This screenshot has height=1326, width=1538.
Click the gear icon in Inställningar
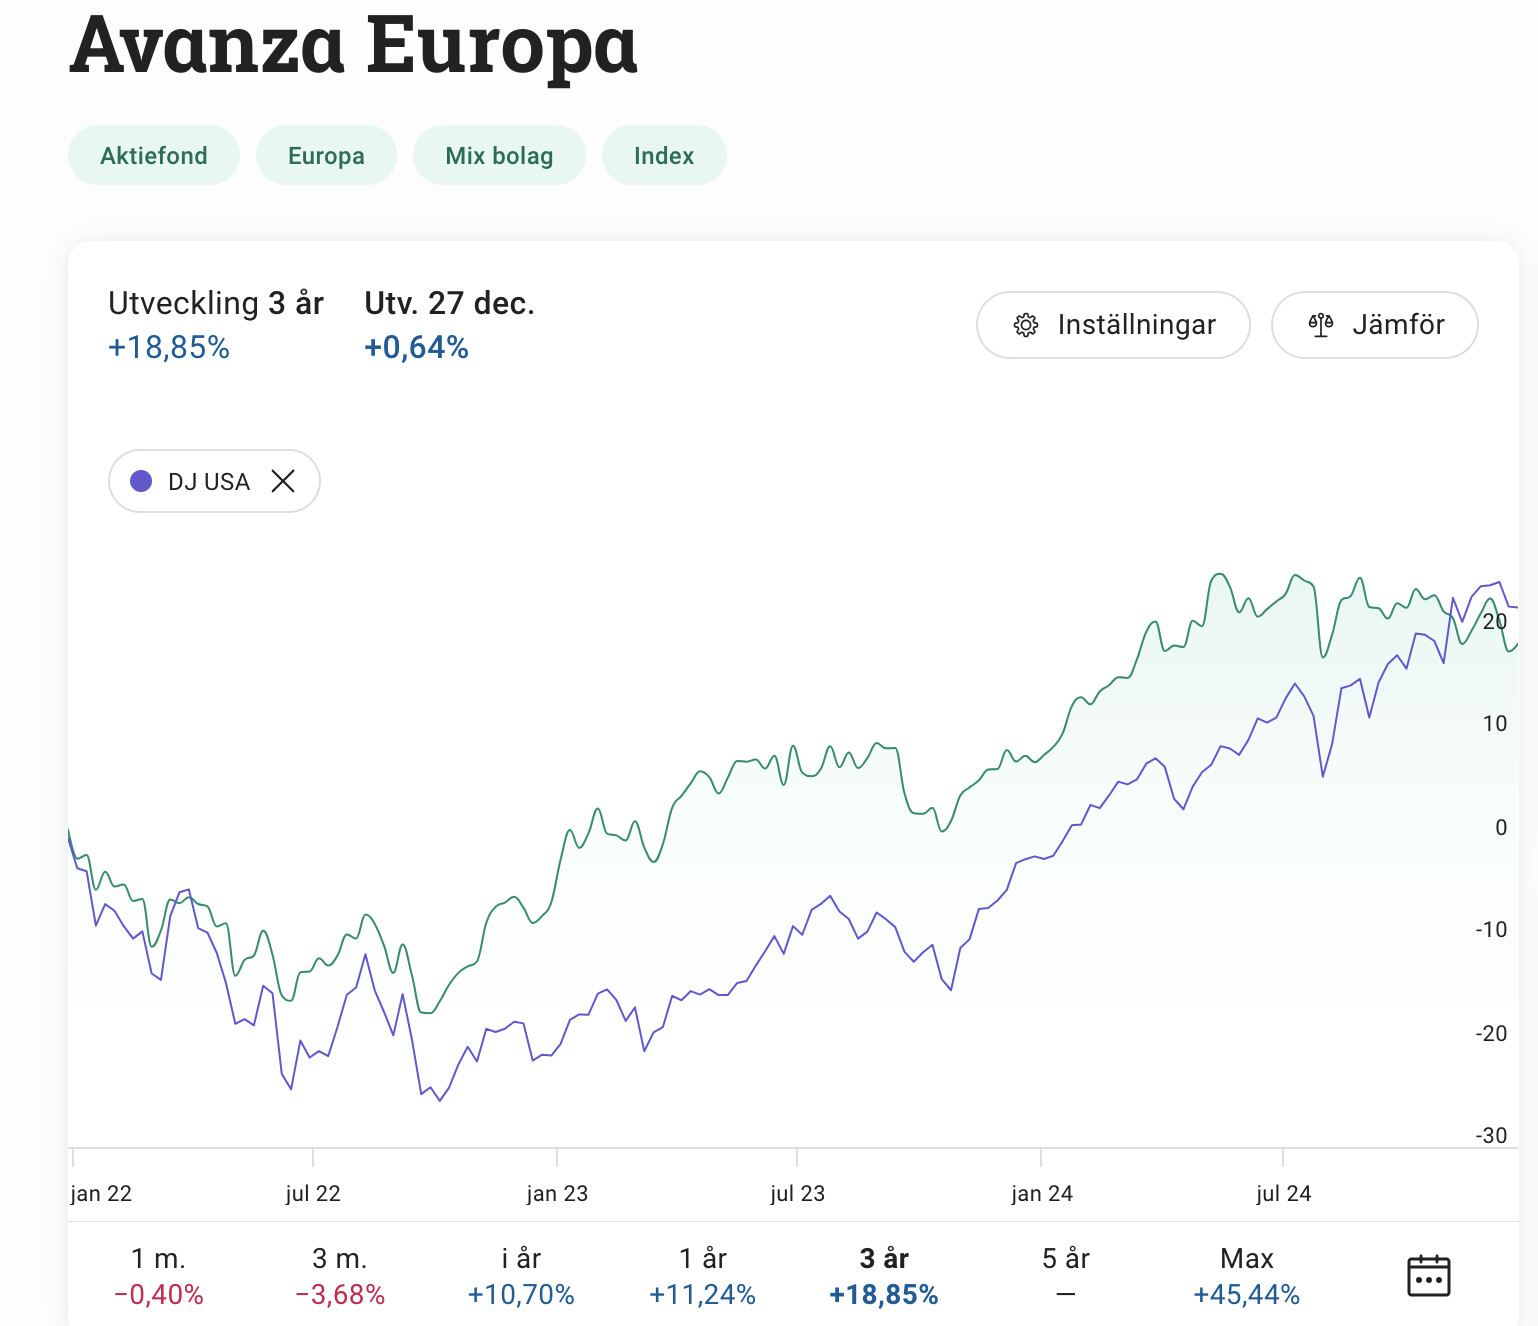pos(1026,325)
